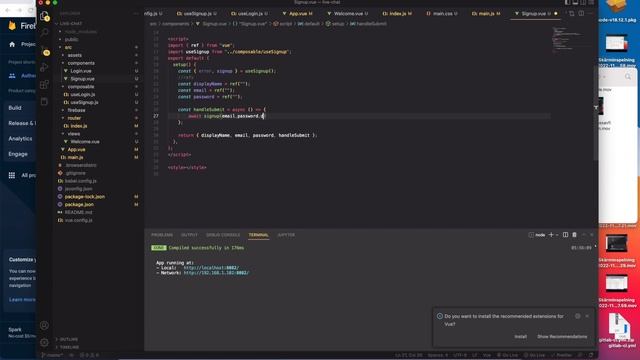Switch to the index.js editor tab
The image size is (640, 360).
coord(397,13)
